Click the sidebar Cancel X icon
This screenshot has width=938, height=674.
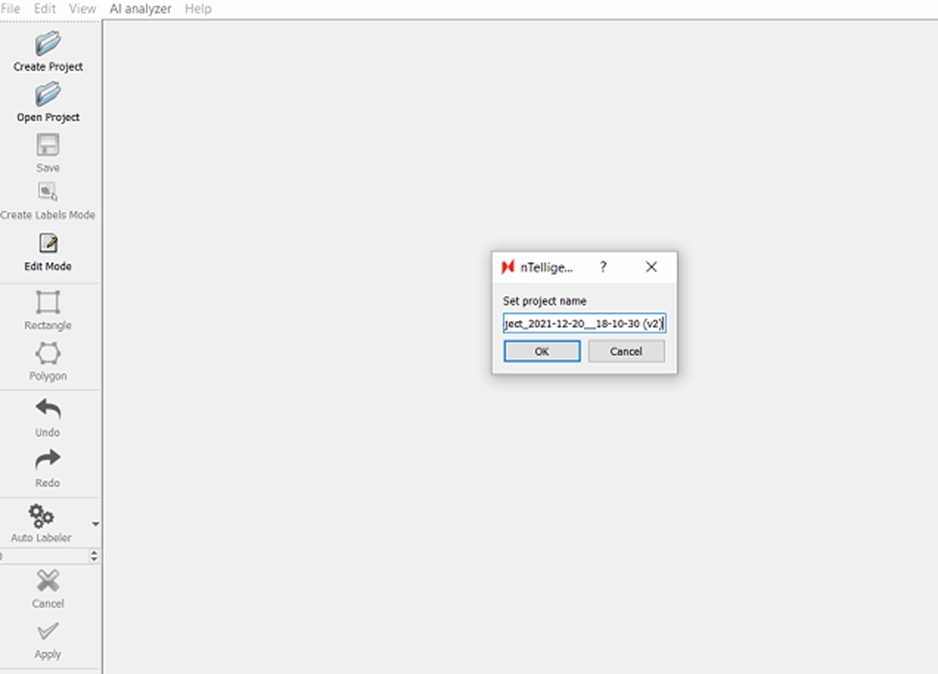(48, 581)
